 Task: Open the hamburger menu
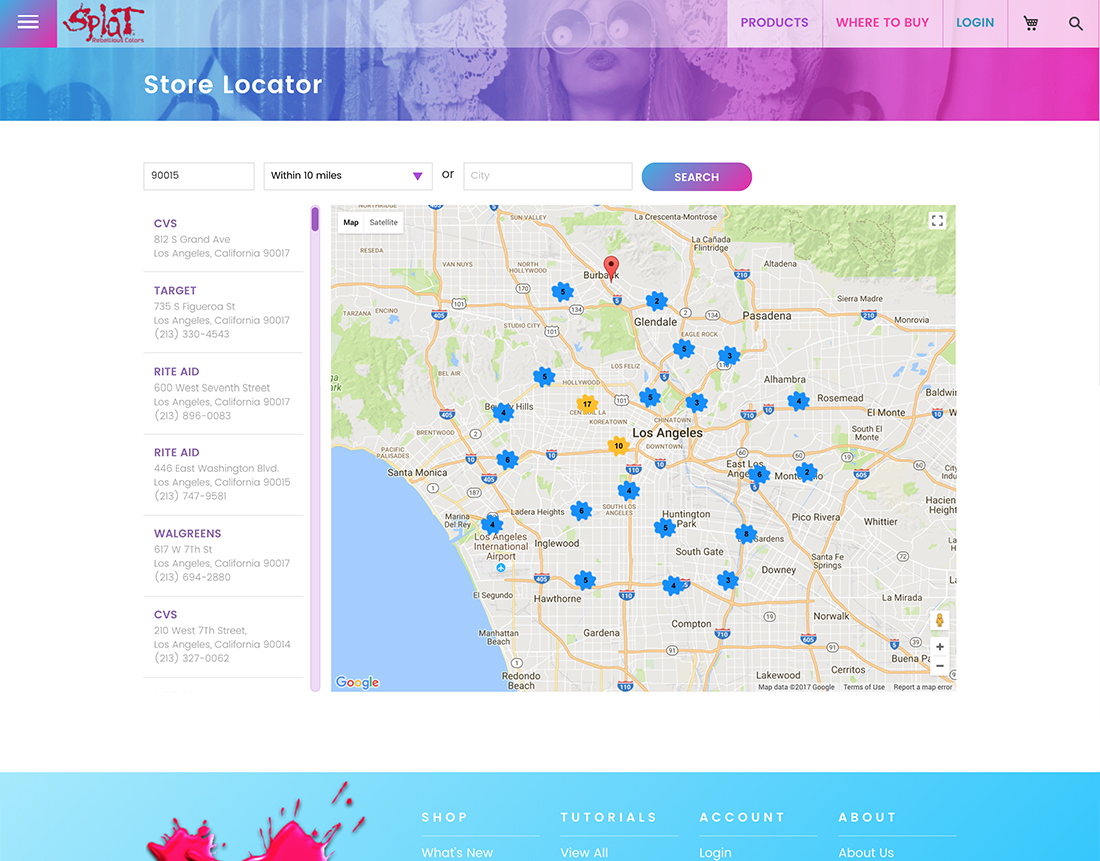tap(28, 22)
